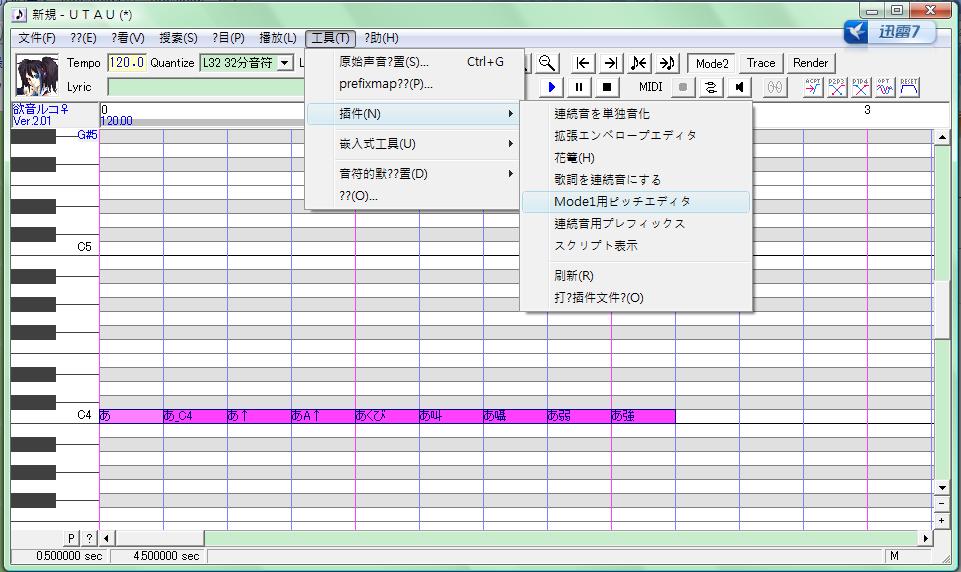Click vertical scrollbar up arrow

[x=942, y=137]
